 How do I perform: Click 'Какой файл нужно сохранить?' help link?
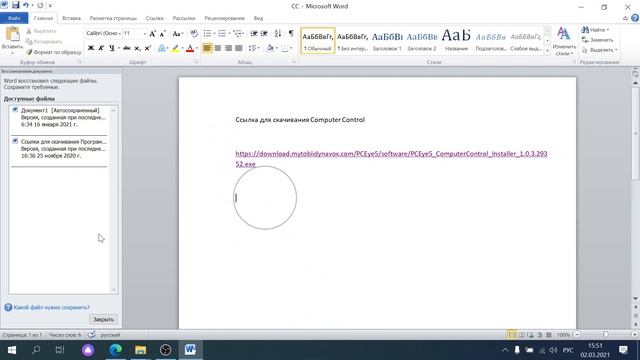tap(51, 307)
